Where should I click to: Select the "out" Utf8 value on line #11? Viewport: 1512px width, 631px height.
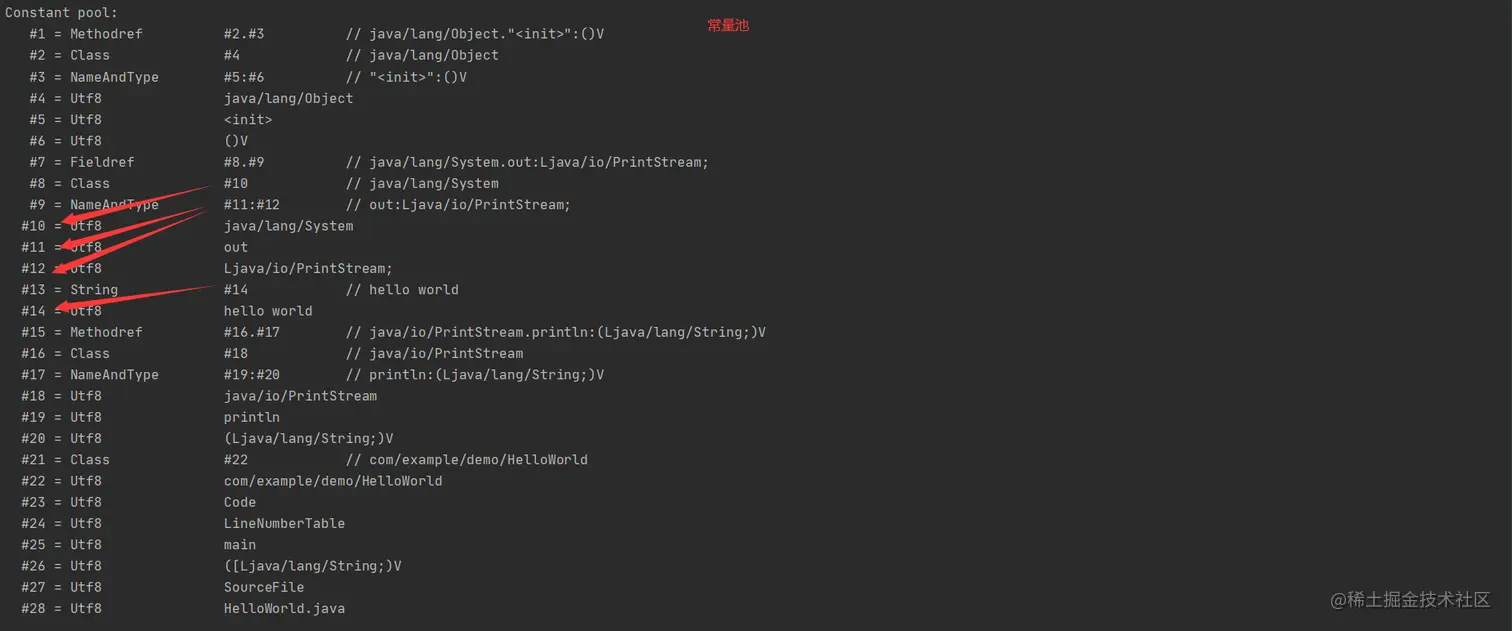point(236,247)
